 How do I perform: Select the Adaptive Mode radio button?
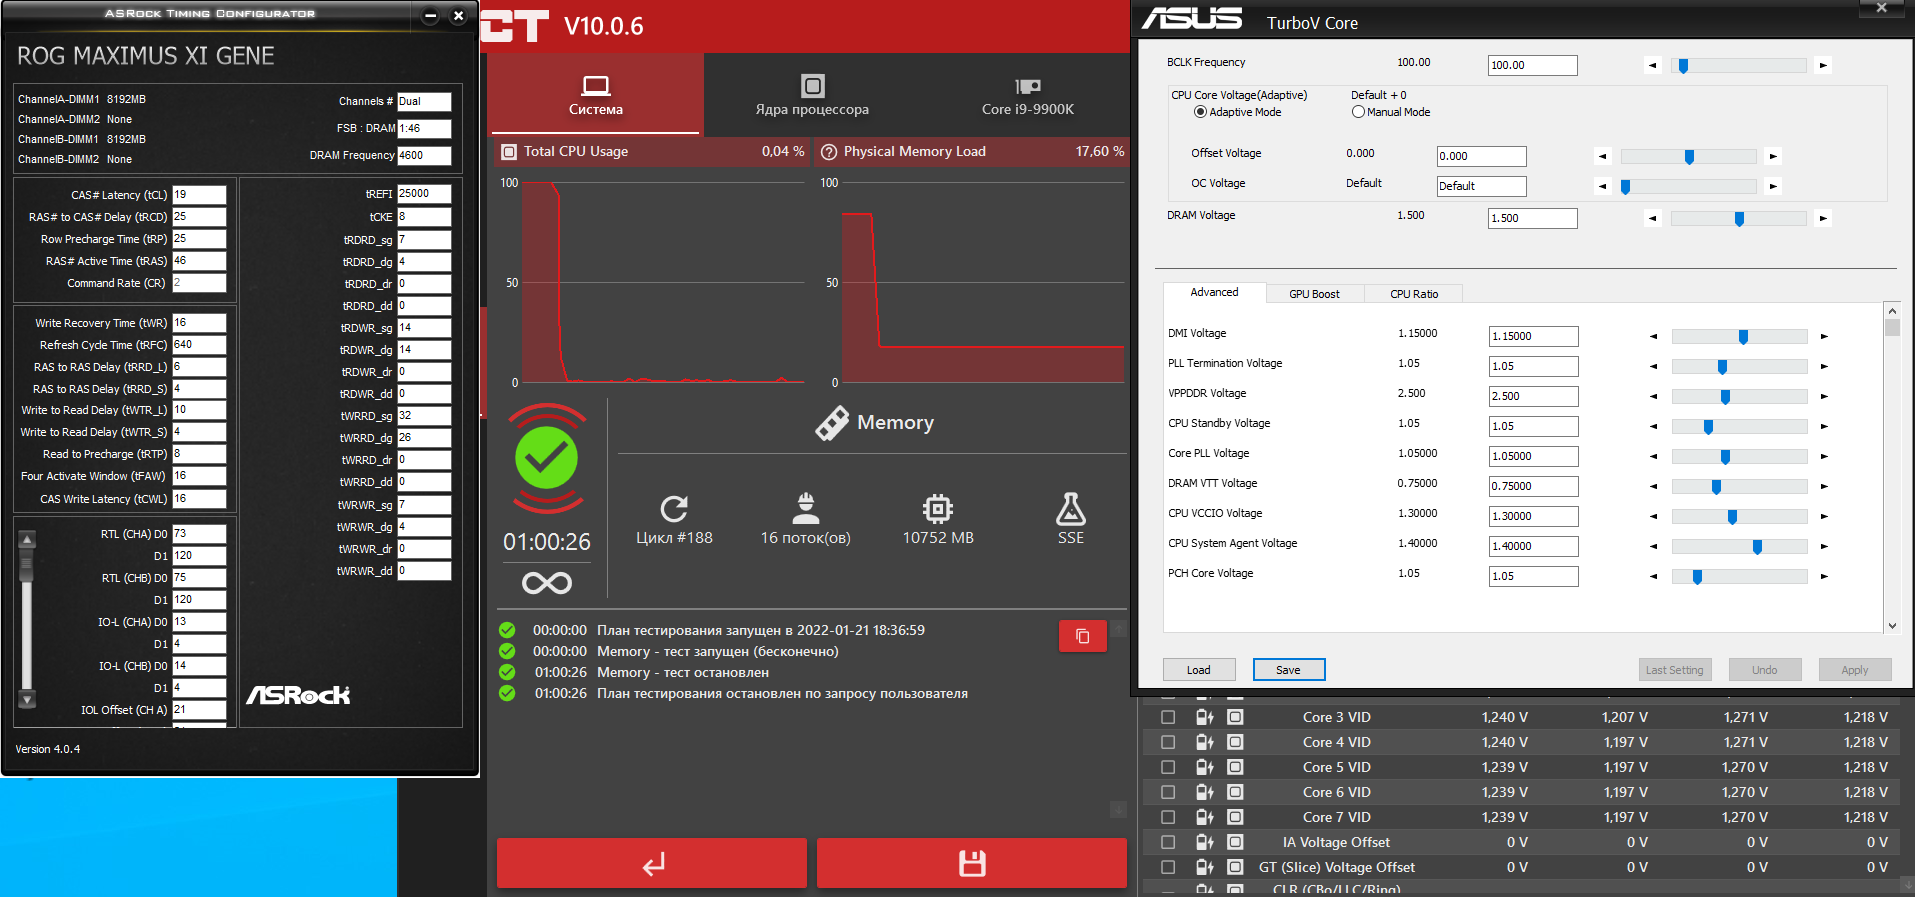click(1200, 112)
